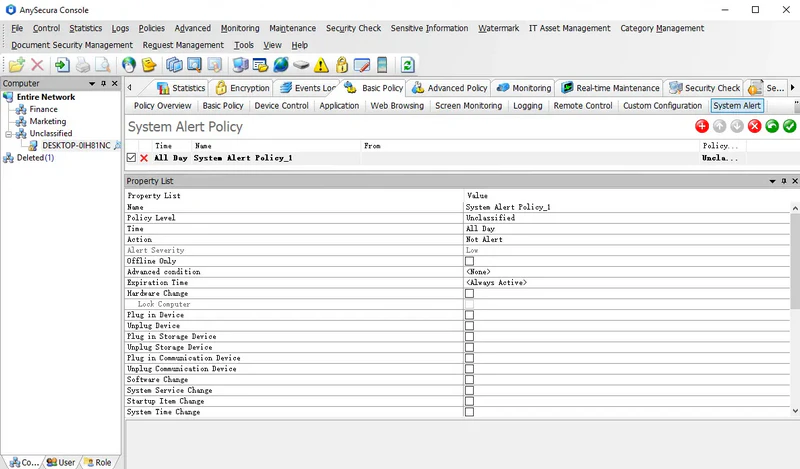Collapse the Unclassified tree node
This screenshot has height=469, width=800.
point(9,134)
